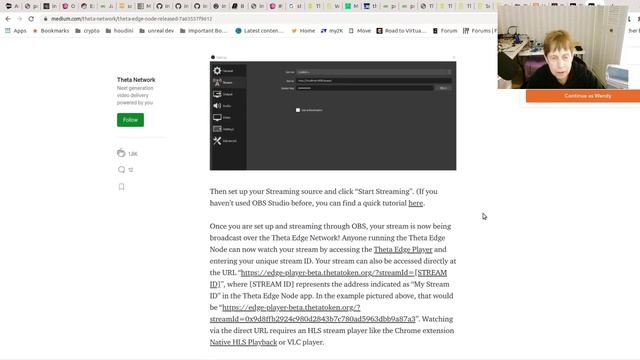Open the Theta Network author profile
The height and width of the screenshot is (360, 640).
(136, 80)
